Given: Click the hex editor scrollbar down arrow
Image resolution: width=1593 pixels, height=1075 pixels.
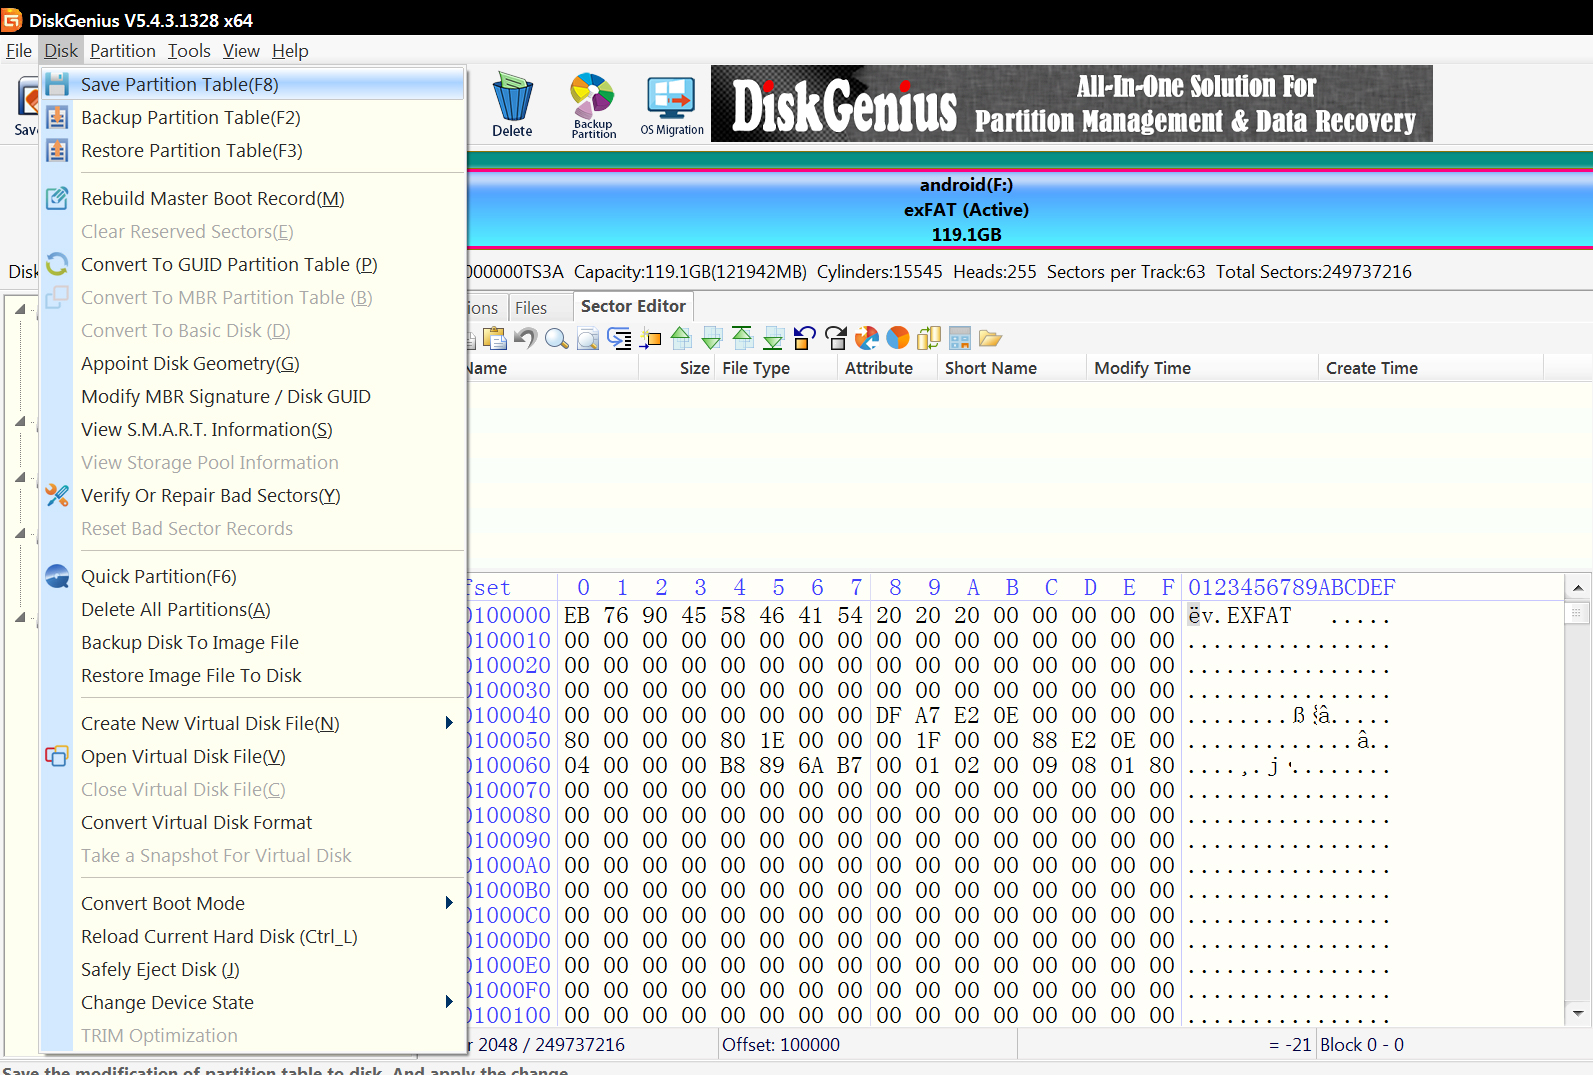Looking at the screenshot, I should (1578, 1014).
